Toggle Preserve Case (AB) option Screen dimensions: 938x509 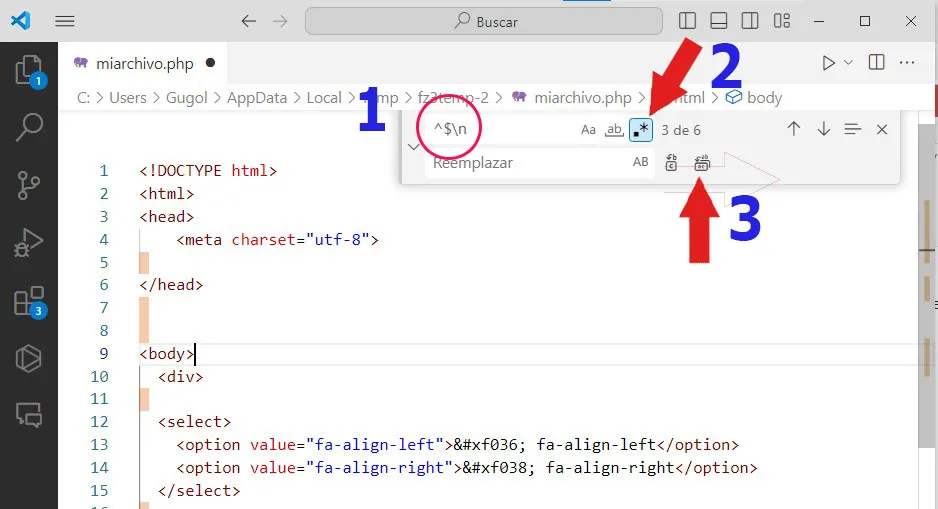coord(641,162)
